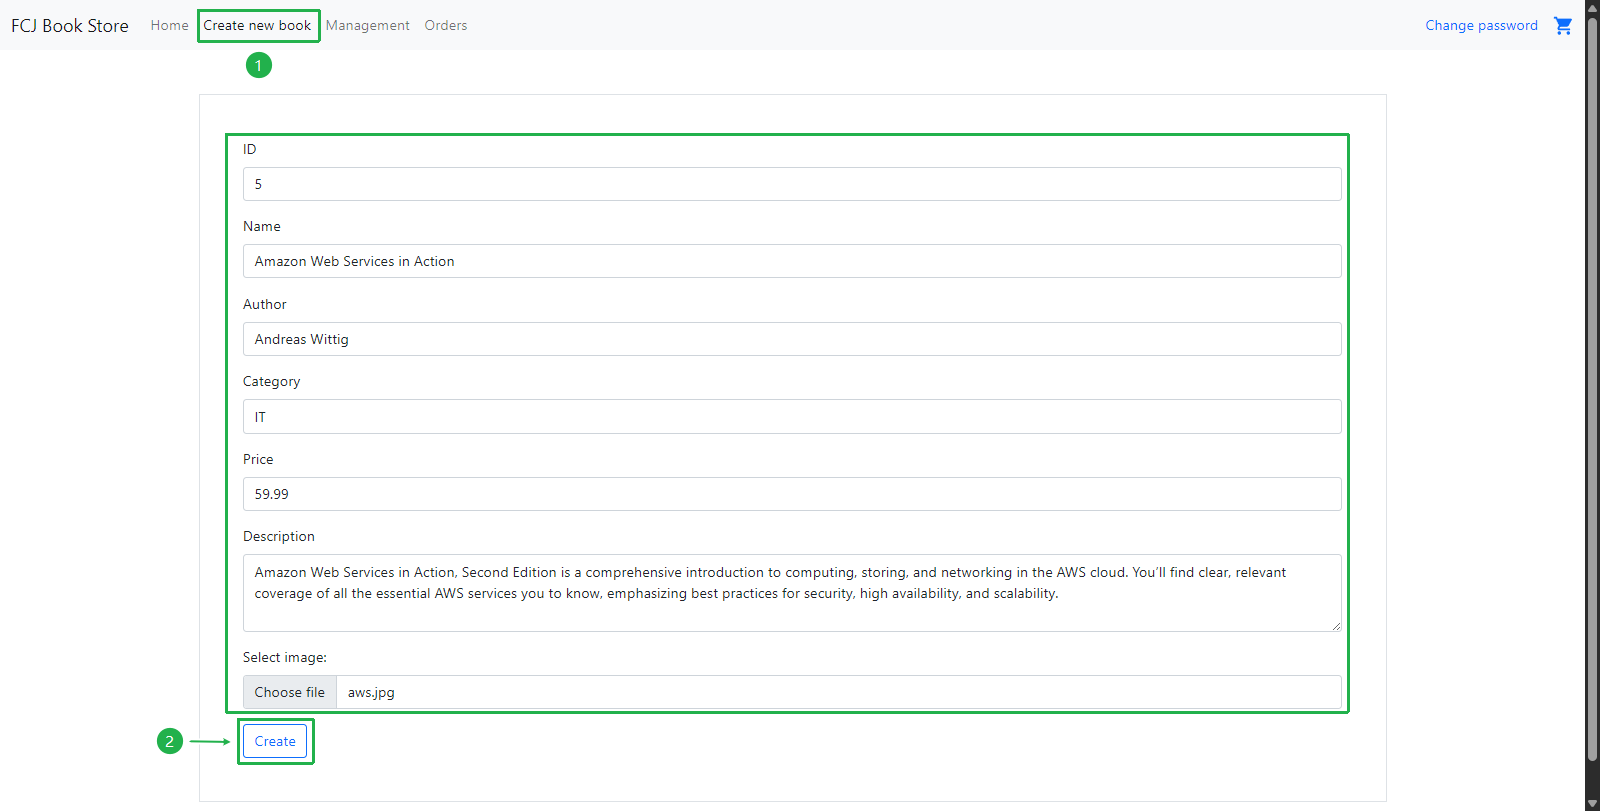1600x811 pixels.
Task: Open the Create new book page
Action: click(257, 25)
